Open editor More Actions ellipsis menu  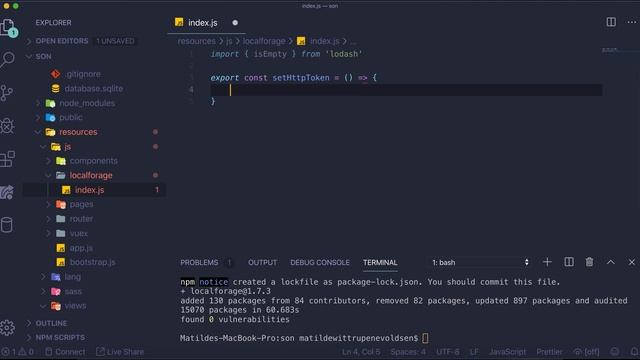(631, 22)
